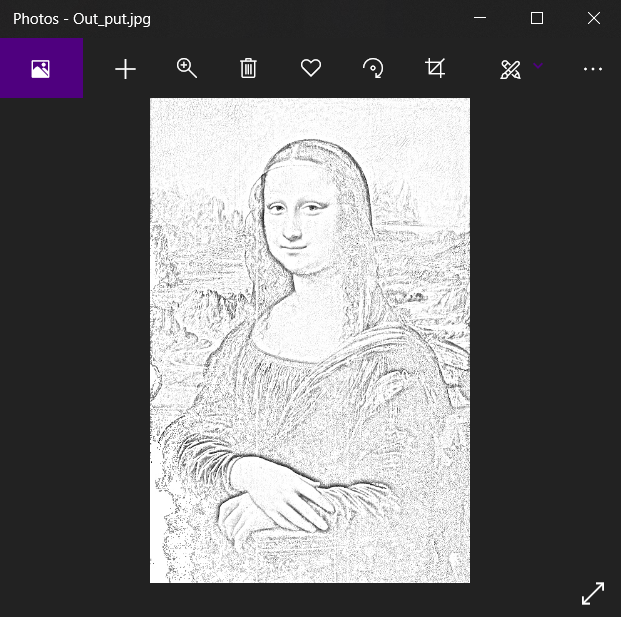Viewport: 621px width, 617px height.
Task: Delete the photo with the trash icon
Action: click(x=248, y=68)
